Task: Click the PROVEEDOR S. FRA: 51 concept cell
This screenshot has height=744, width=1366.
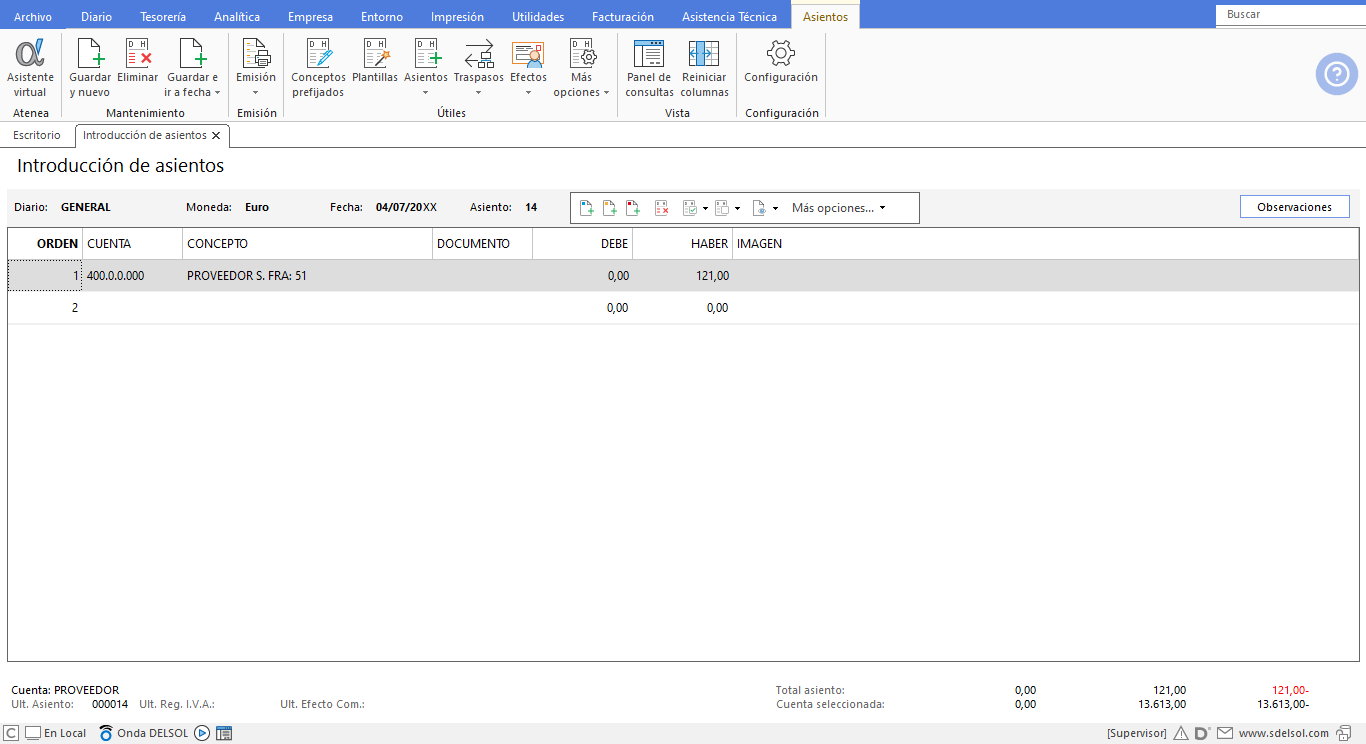Action: (307, 276)
